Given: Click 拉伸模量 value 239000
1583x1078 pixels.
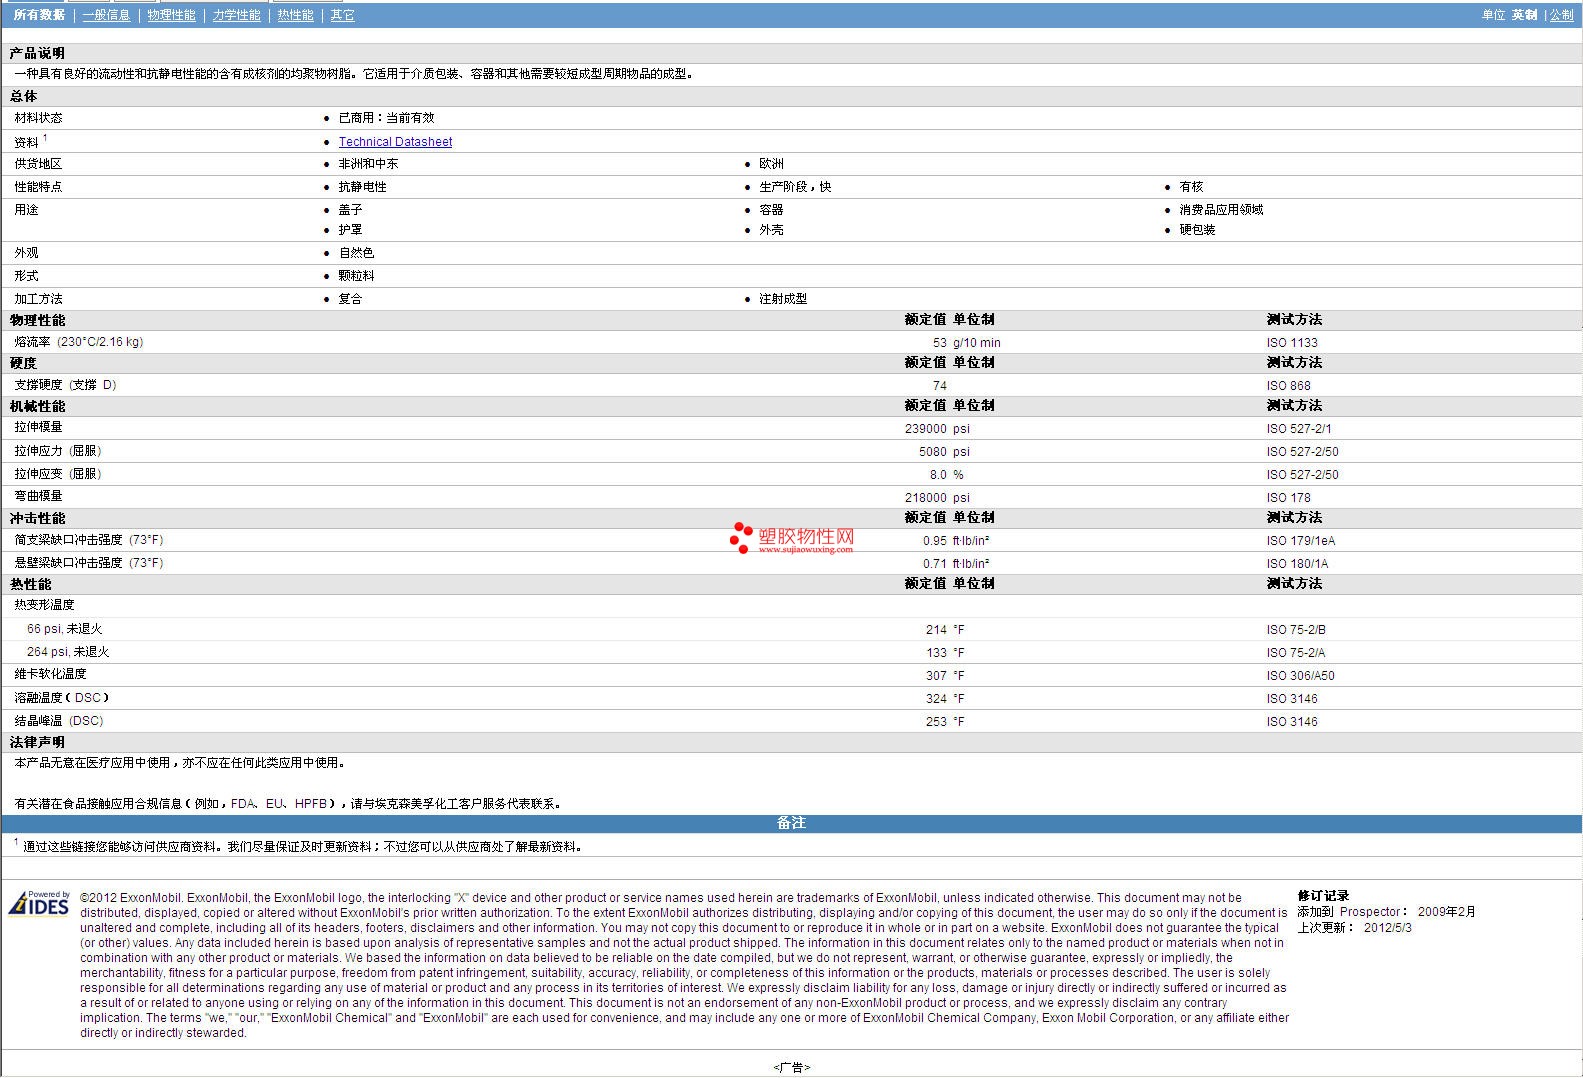Looking at the screenshot, I should (x=926, y=429).
